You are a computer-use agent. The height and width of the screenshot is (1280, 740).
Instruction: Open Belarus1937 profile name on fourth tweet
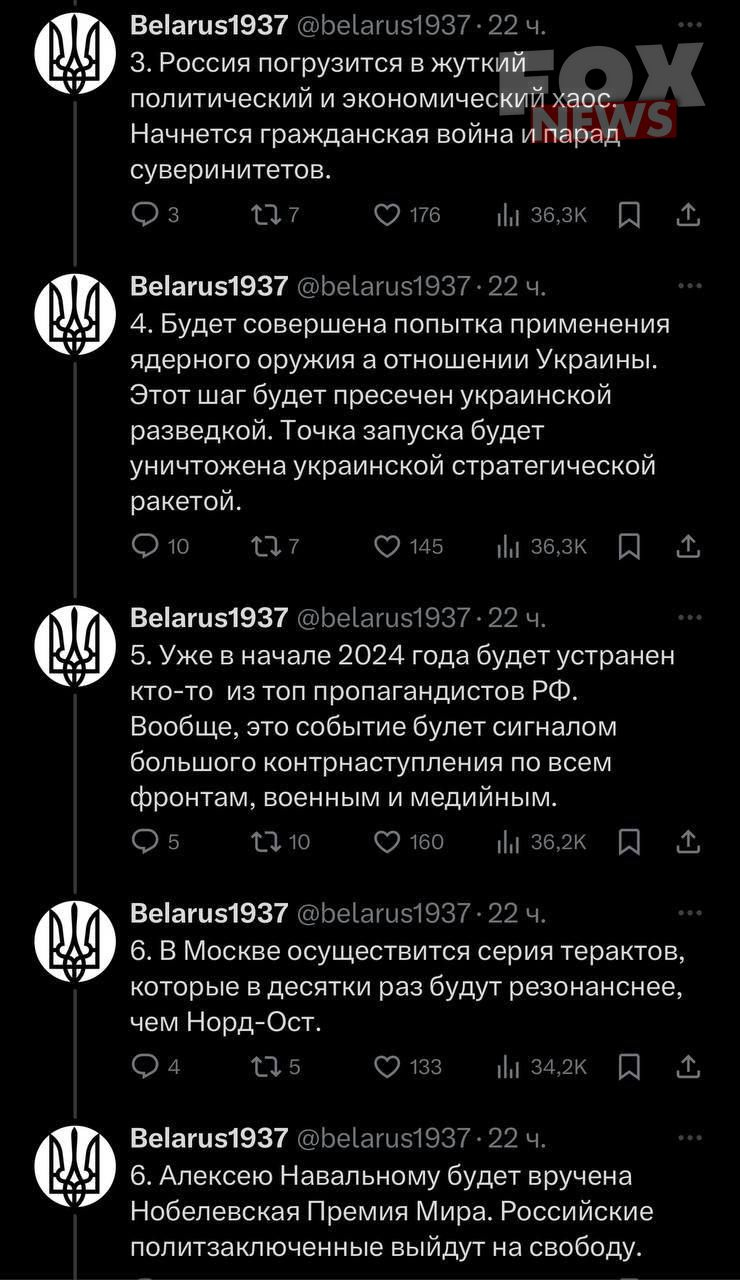pos(209,913)
